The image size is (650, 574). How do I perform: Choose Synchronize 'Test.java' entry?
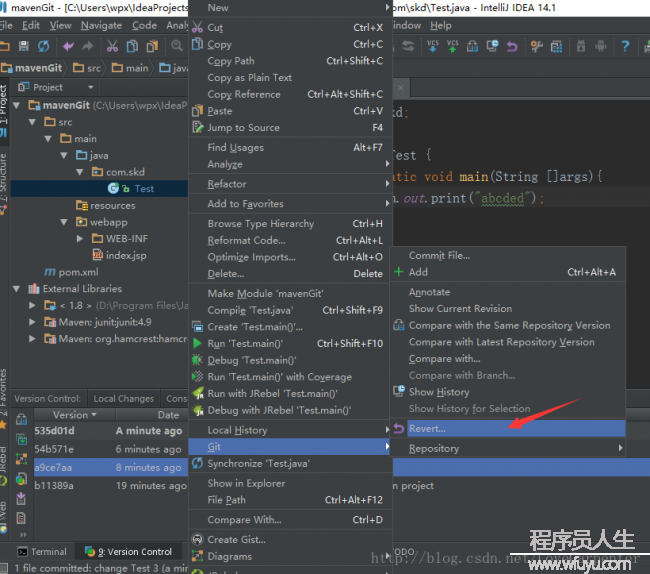(x=291, y=463)
